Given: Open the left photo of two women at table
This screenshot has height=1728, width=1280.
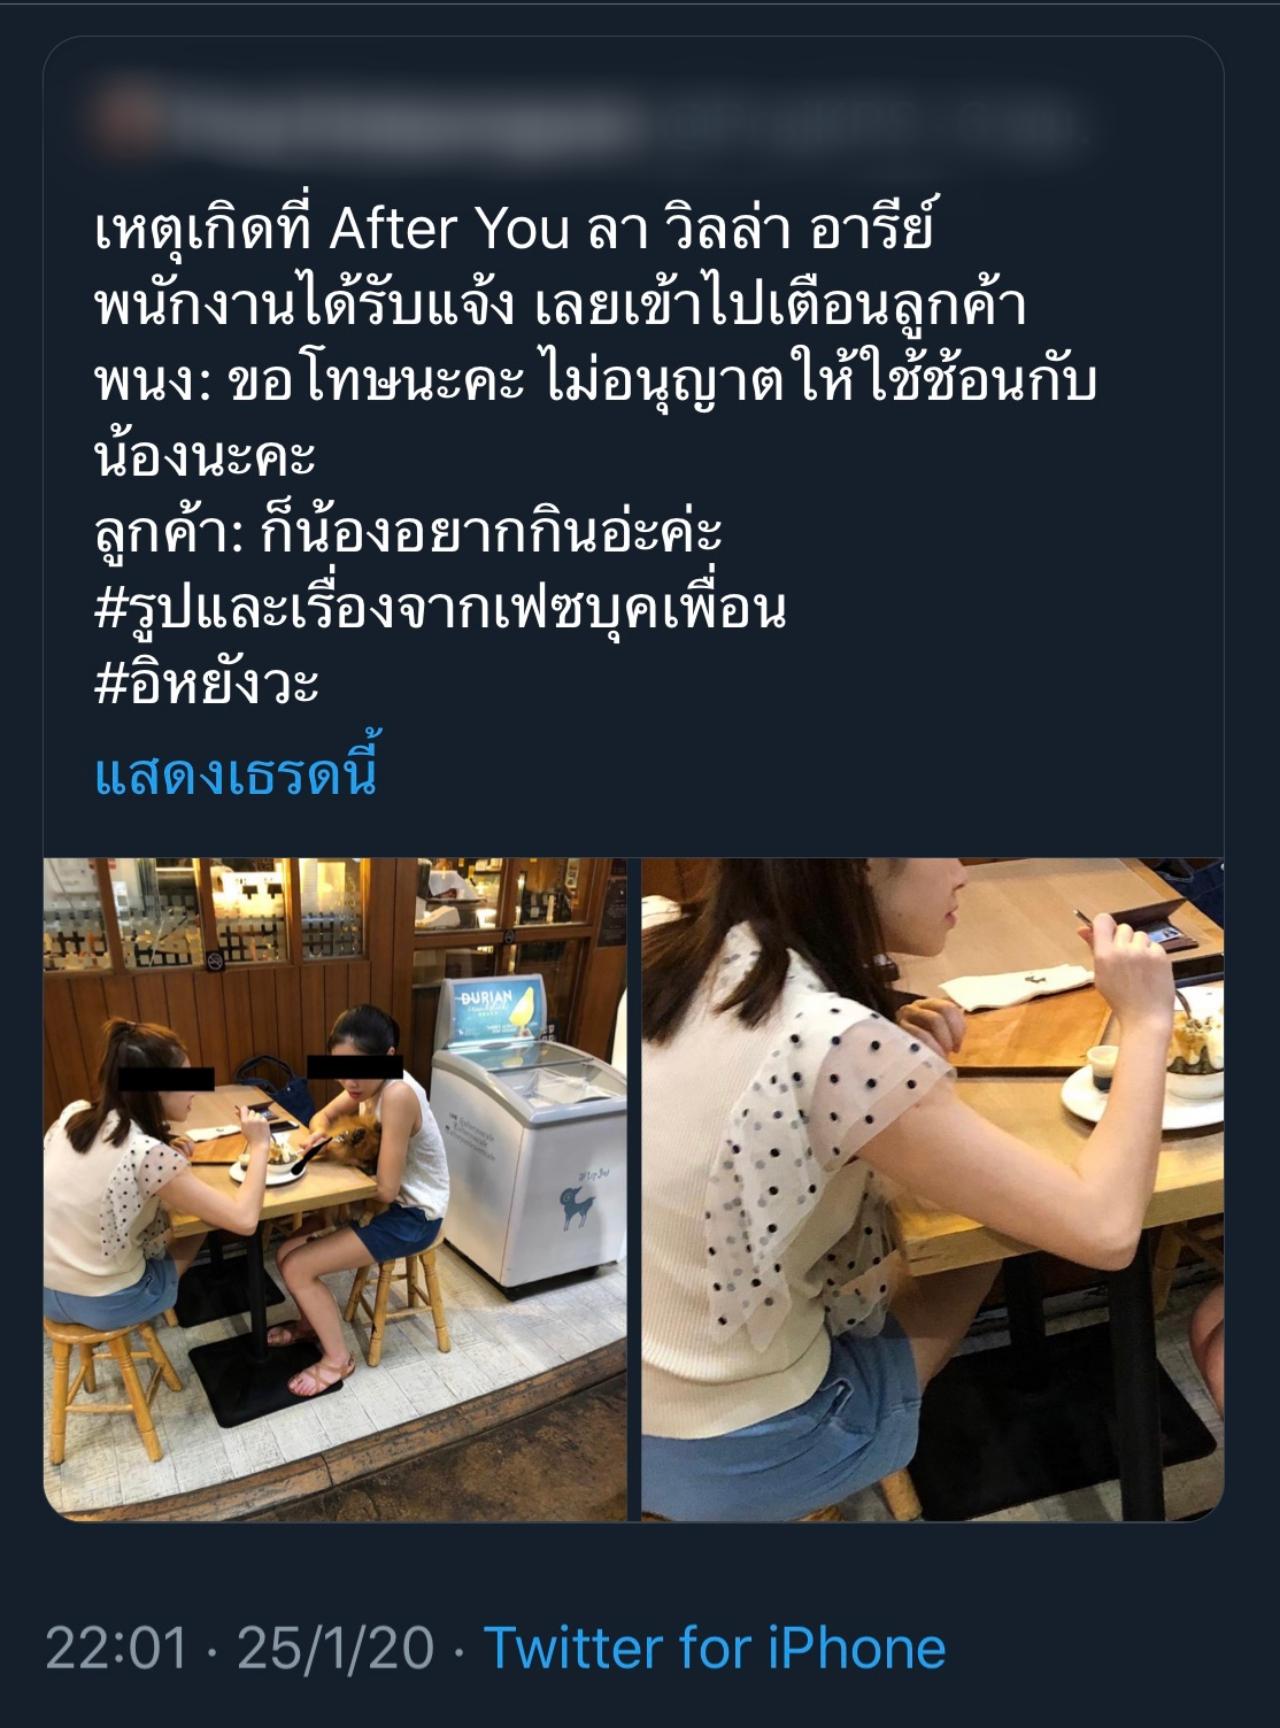Looking at the screenshot, I should point(335,1189).
